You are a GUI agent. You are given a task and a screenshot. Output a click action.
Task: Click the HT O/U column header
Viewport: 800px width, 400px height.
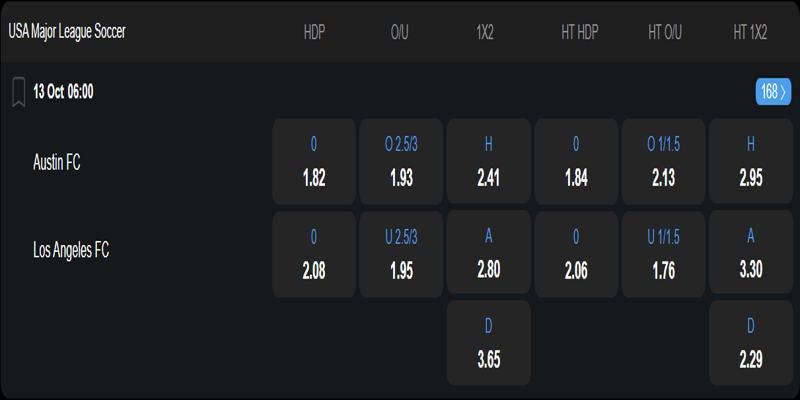[x=664, y=32]
